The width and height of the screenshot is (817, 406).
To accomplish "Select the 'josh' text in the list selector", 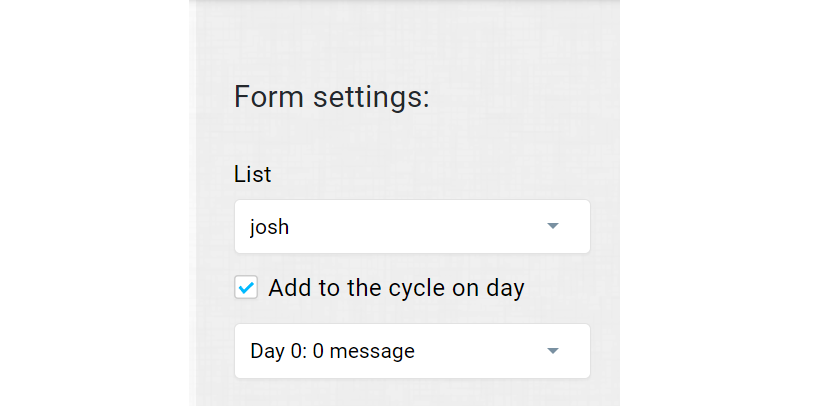I will click(x=269, y=227).
